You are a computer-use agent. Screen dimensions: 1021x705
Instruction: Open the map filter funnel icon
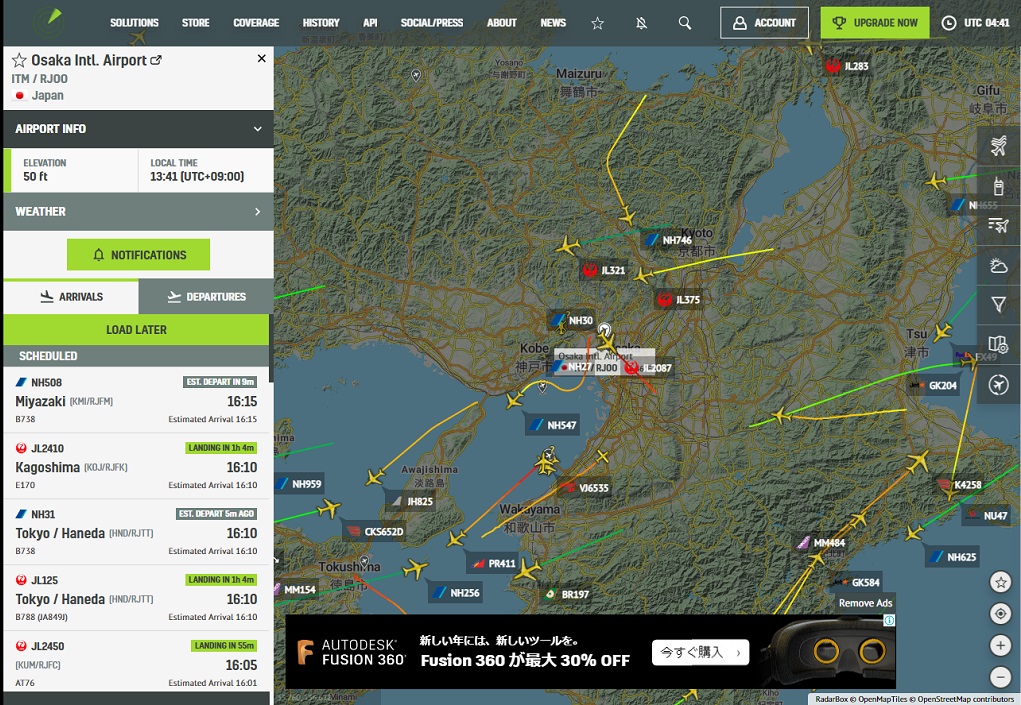998,304
